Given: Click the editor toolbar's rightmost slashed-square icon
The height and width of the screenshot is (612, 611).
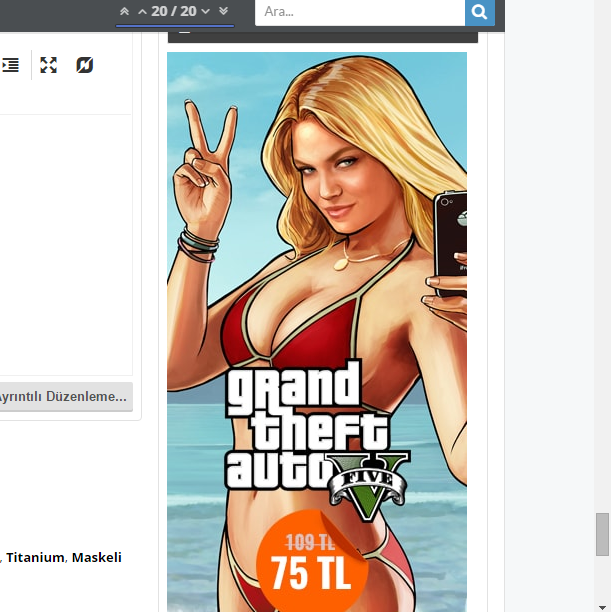Looking at the screenshot, I should [85, 65].
